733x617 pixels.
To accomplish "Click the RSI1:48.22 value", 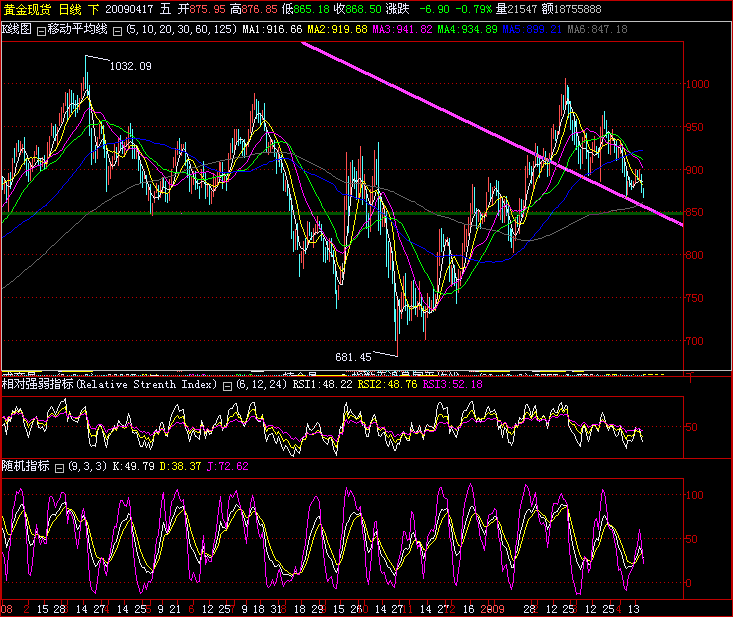I will (323, 384).
